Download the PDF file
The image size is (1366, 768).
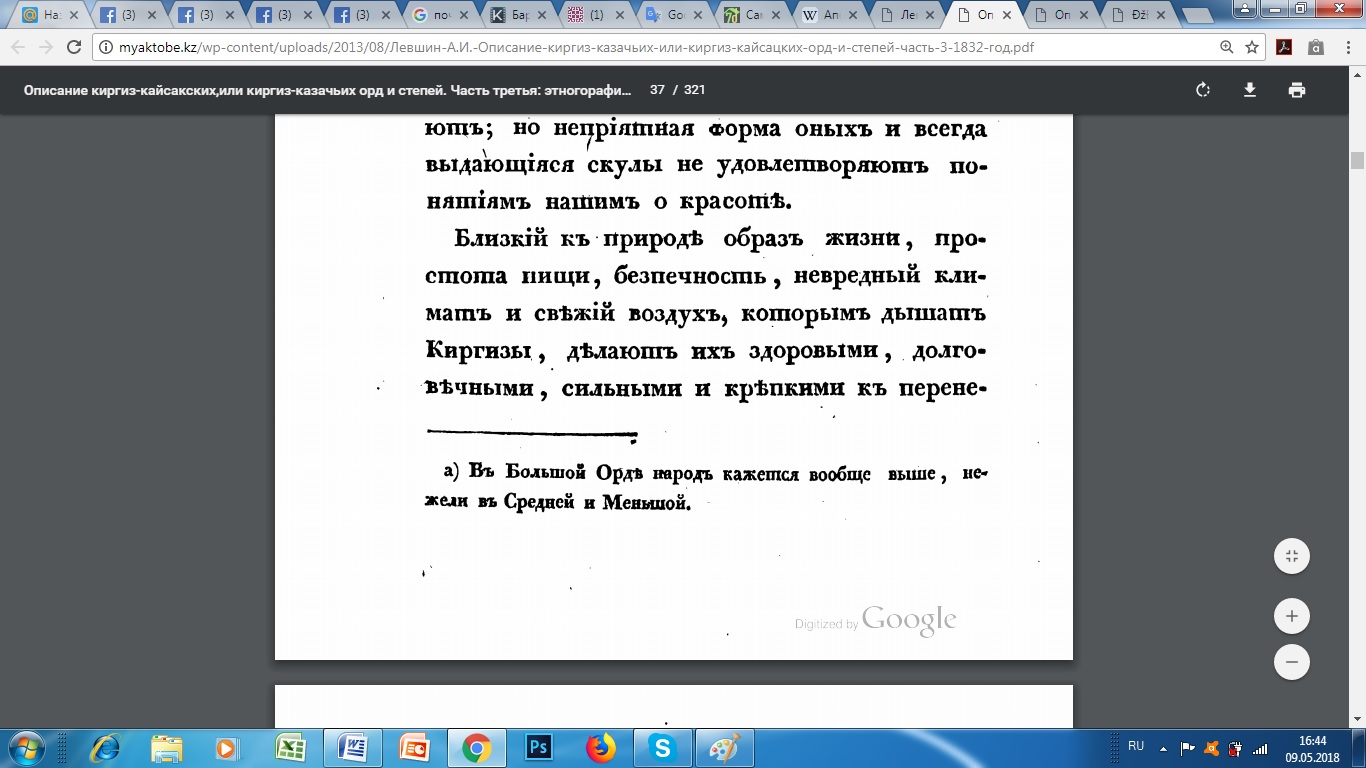click(x=1249, y=90)
